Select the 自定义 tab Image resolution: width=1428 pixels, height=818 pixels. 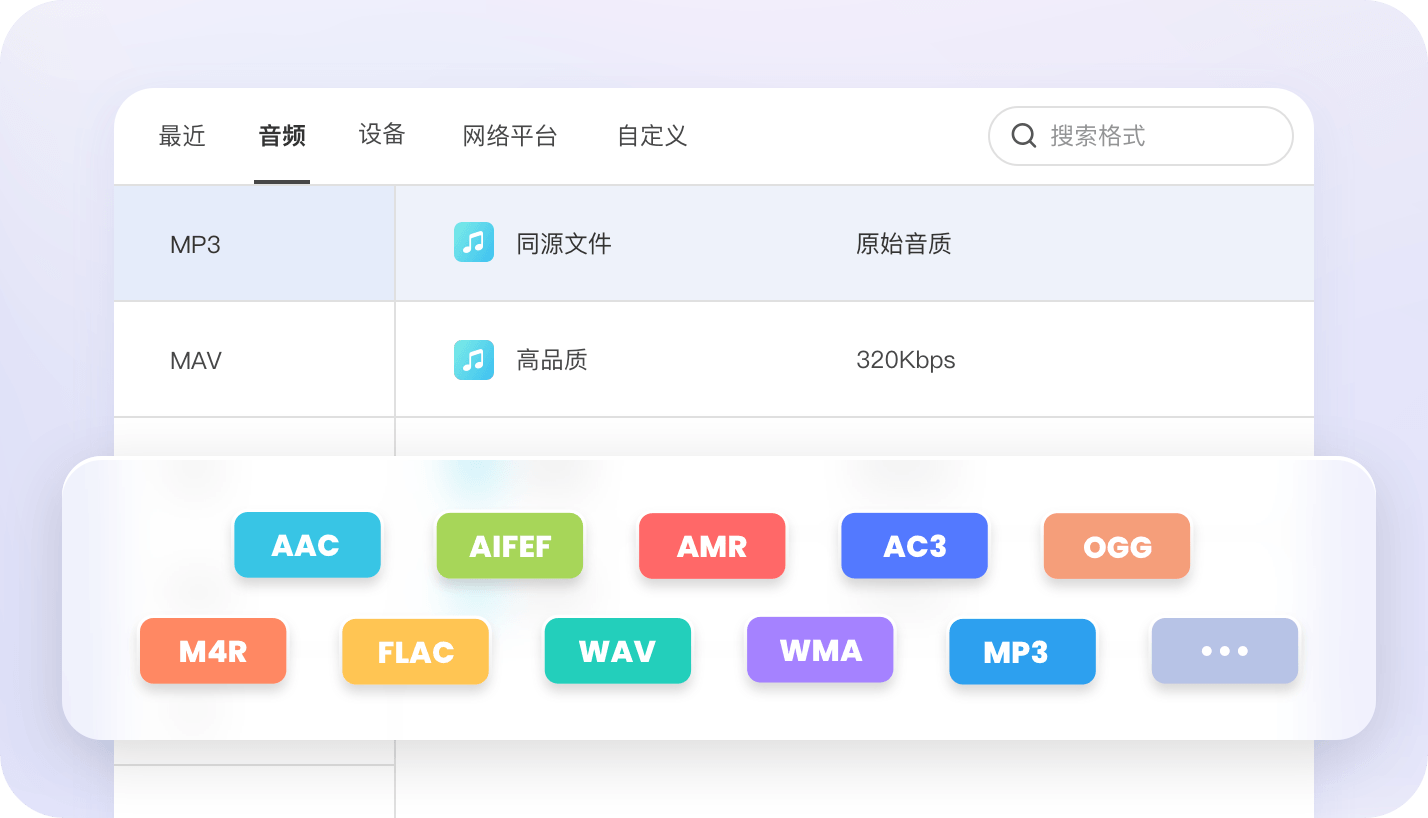652,136
